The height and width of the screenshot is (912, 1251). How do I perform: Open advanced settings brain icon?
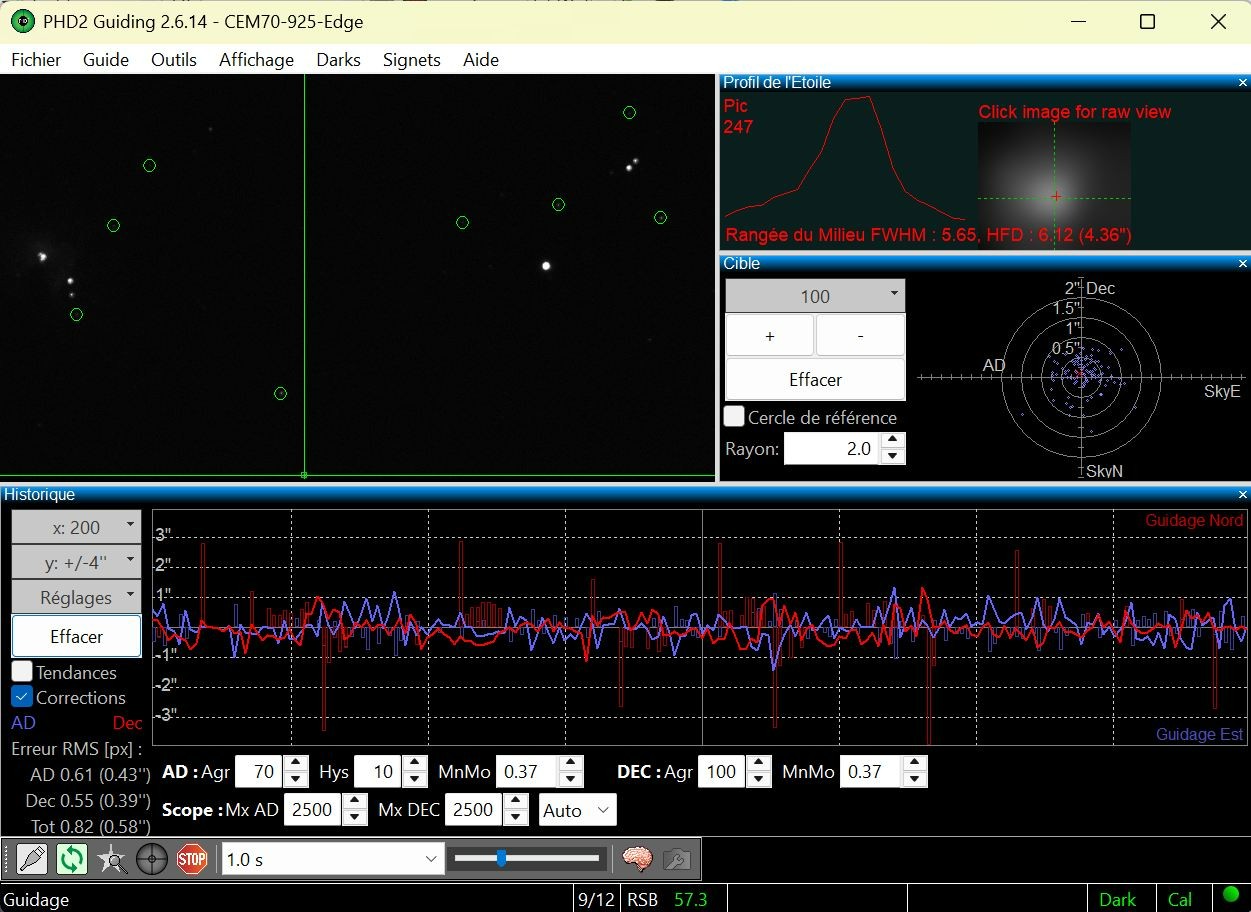637,859
